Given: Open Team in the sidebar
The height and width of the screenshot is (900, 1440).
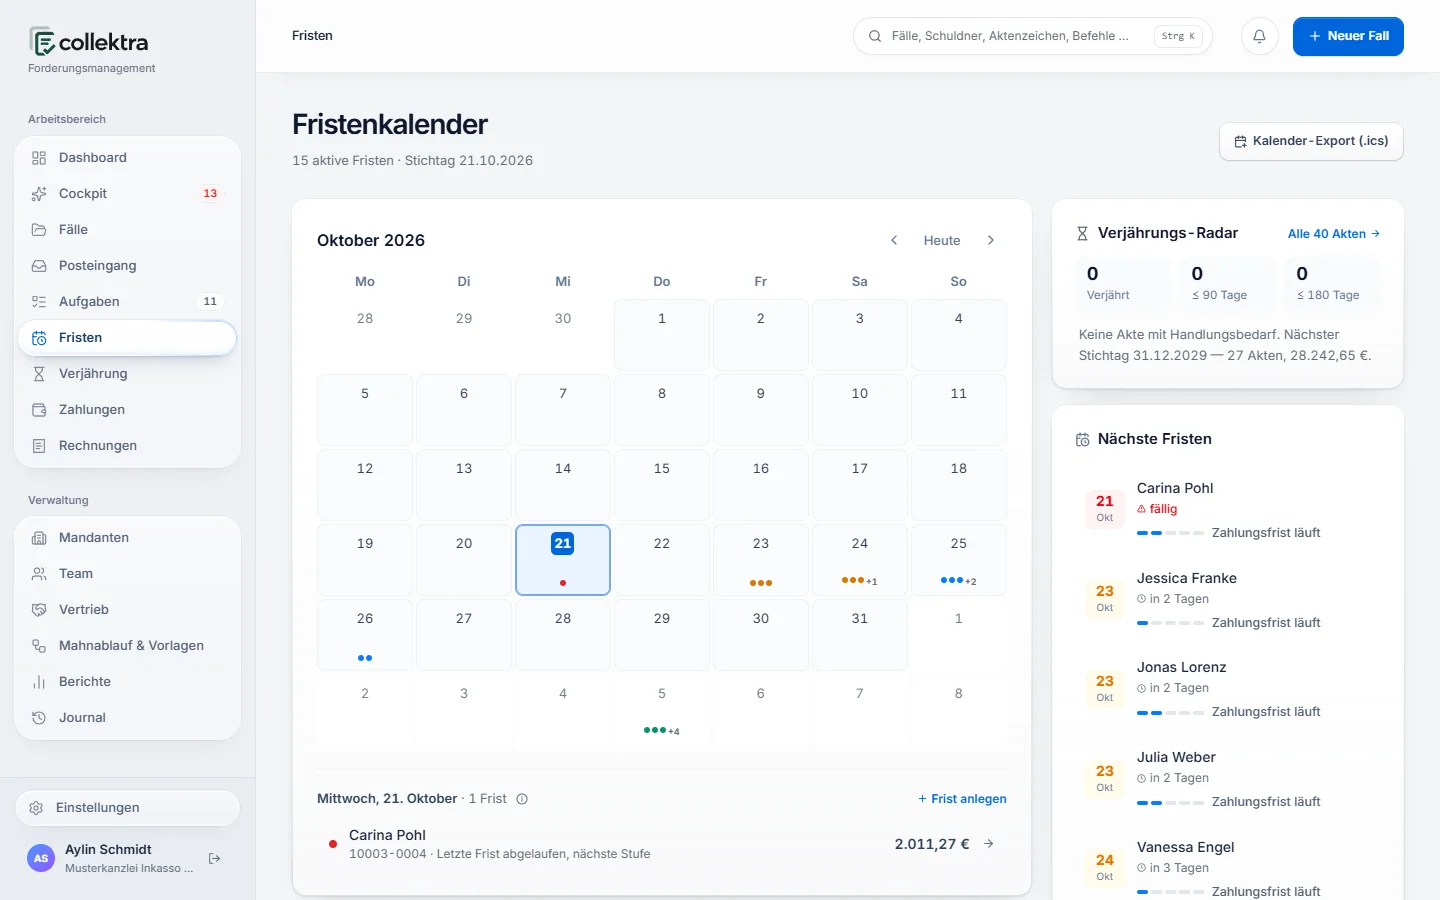Looking at the screenshot, I should click(x=128, y=573).
